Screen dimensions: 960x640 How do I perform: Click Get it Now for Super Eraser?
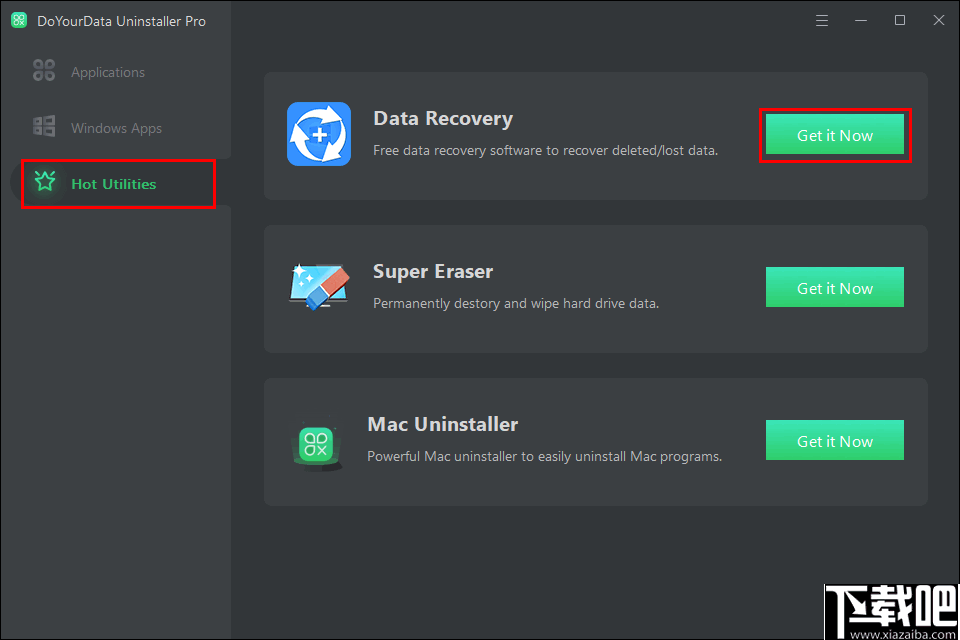(x=835, y=287)
